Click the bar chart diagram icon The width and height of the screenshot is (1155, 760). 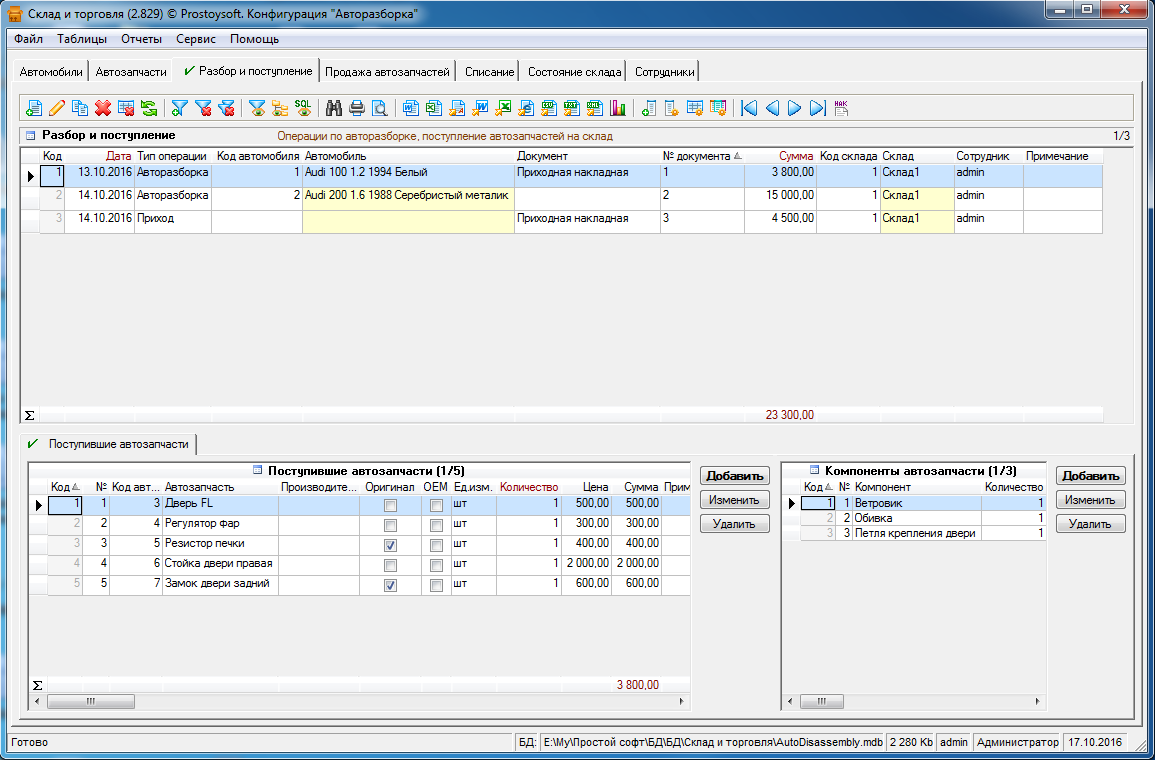point(617,108)
